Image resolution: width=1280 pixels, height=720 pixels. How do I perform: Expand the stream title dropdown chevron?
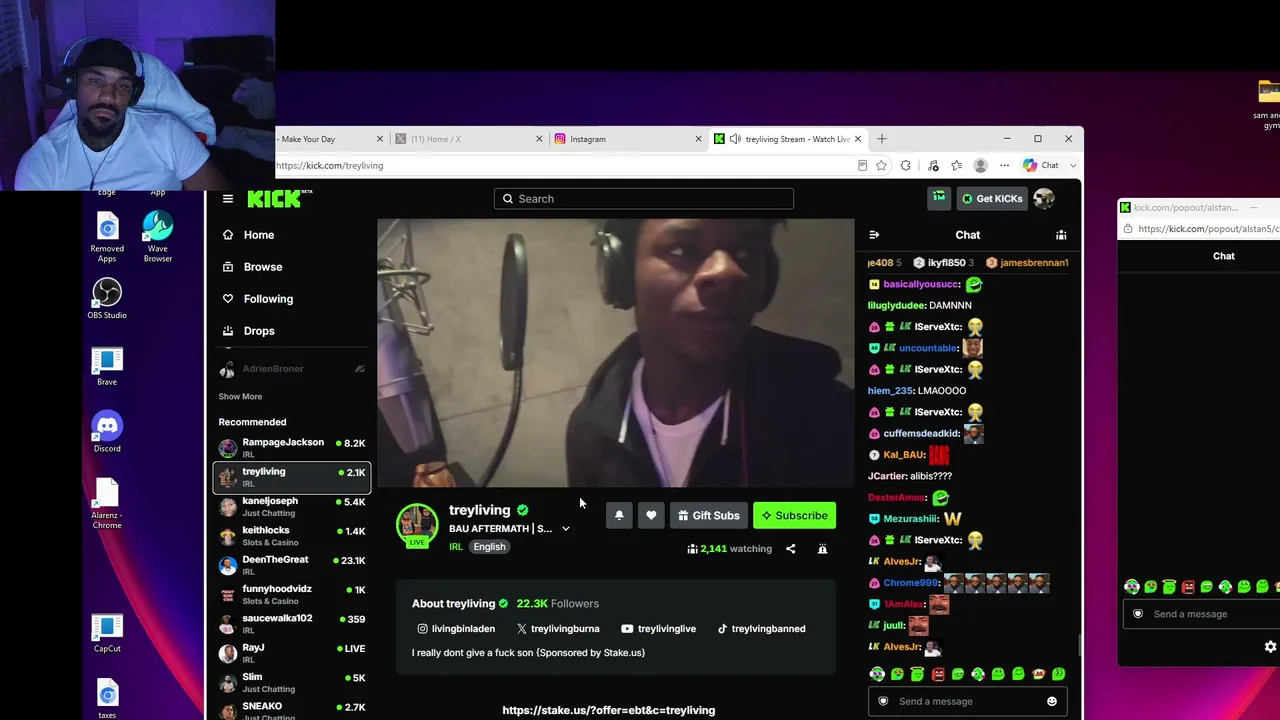tap(565, 529)
